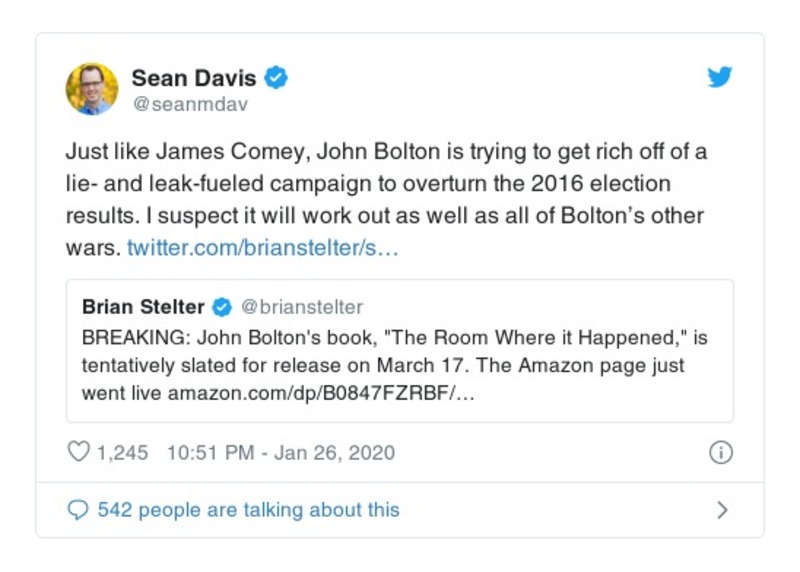800x572 pixels.
Task: Visit the @seanmdav handle
Action: coord(189,103)
